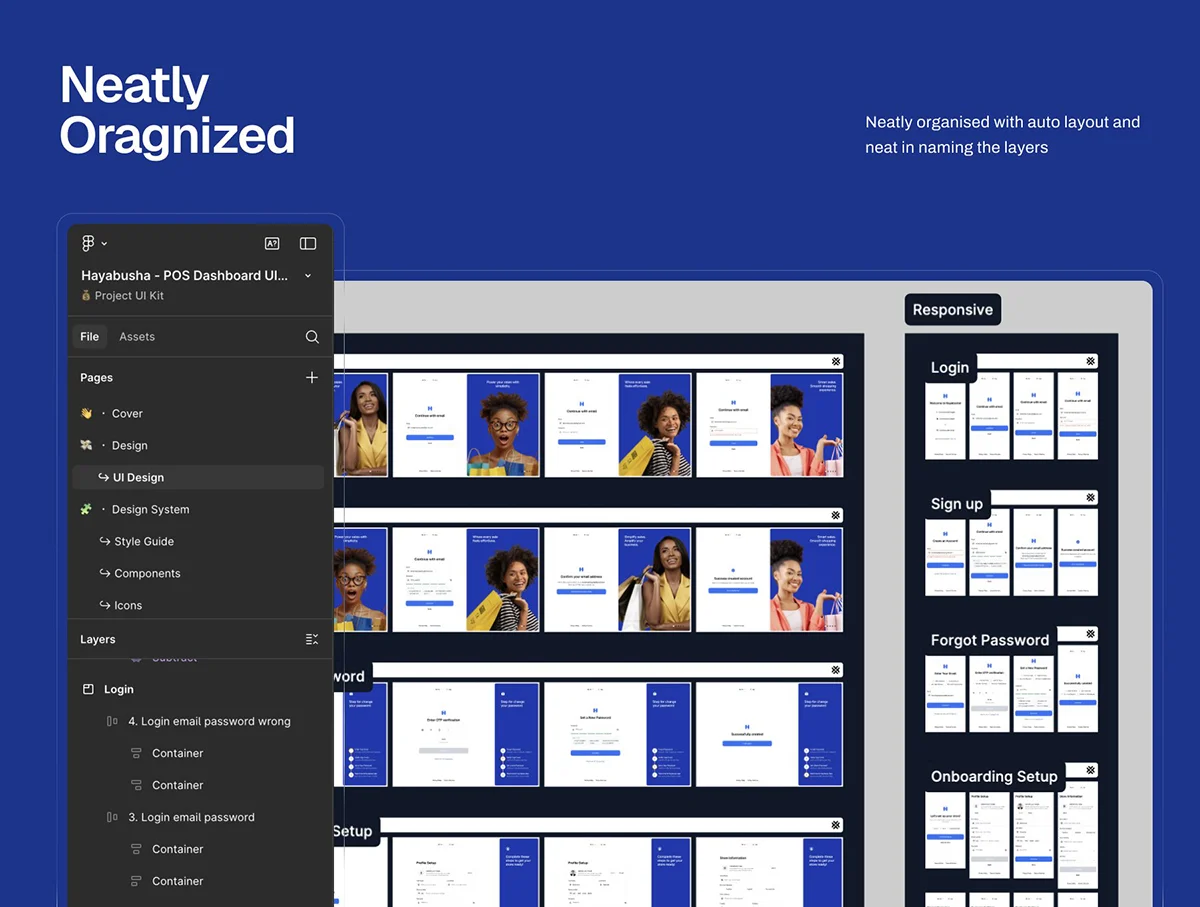Image resolution: width=1200 pixels, height=907 pixels.
Task: Add a new page with plus icon
Action: click(x=312, y=377)
